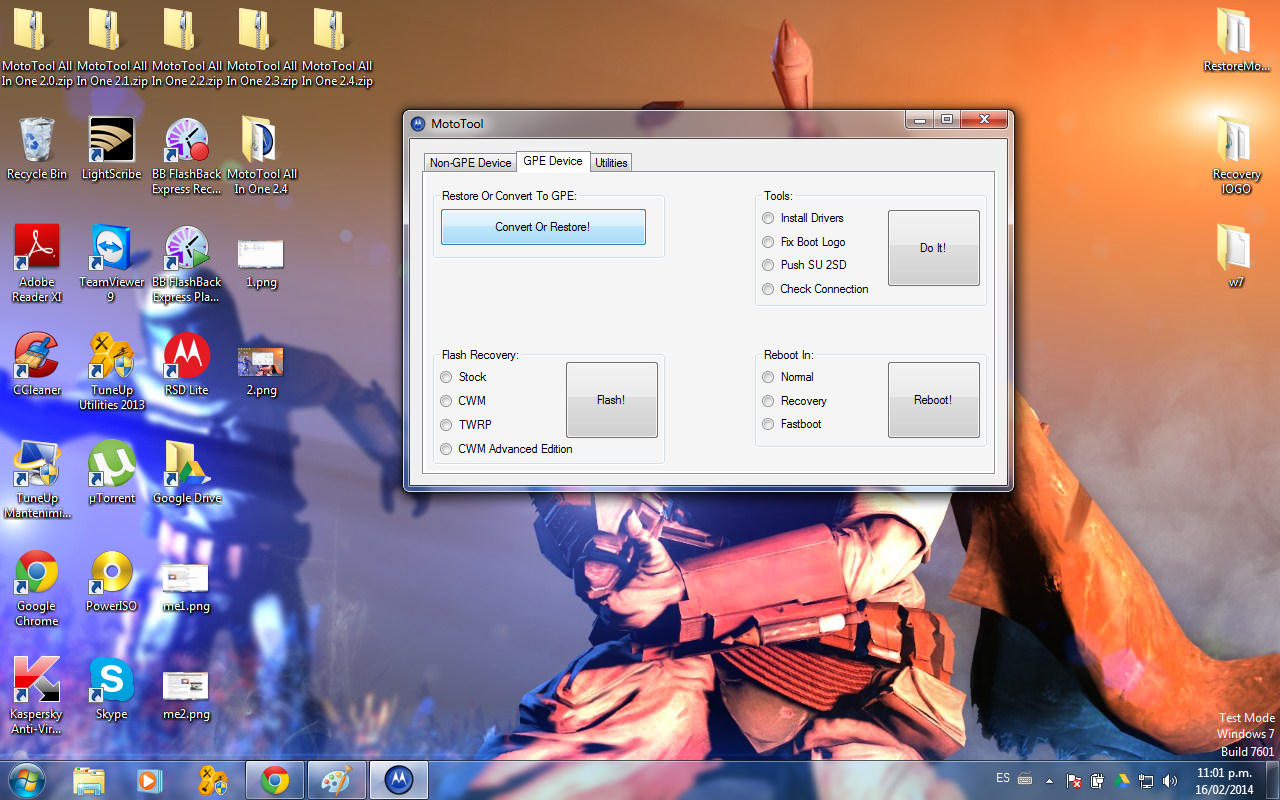The height and width of the screenshot is (800, 1280).
Task: Choose Normal reboot mode
Action: click(788, 377)
